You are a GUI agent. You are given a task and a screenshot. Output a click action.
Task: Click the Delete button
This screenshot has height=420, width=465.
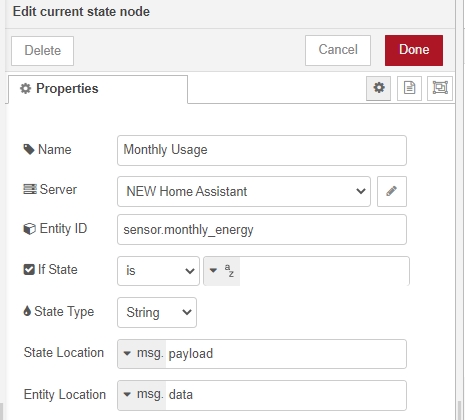[x=42, y=51]
